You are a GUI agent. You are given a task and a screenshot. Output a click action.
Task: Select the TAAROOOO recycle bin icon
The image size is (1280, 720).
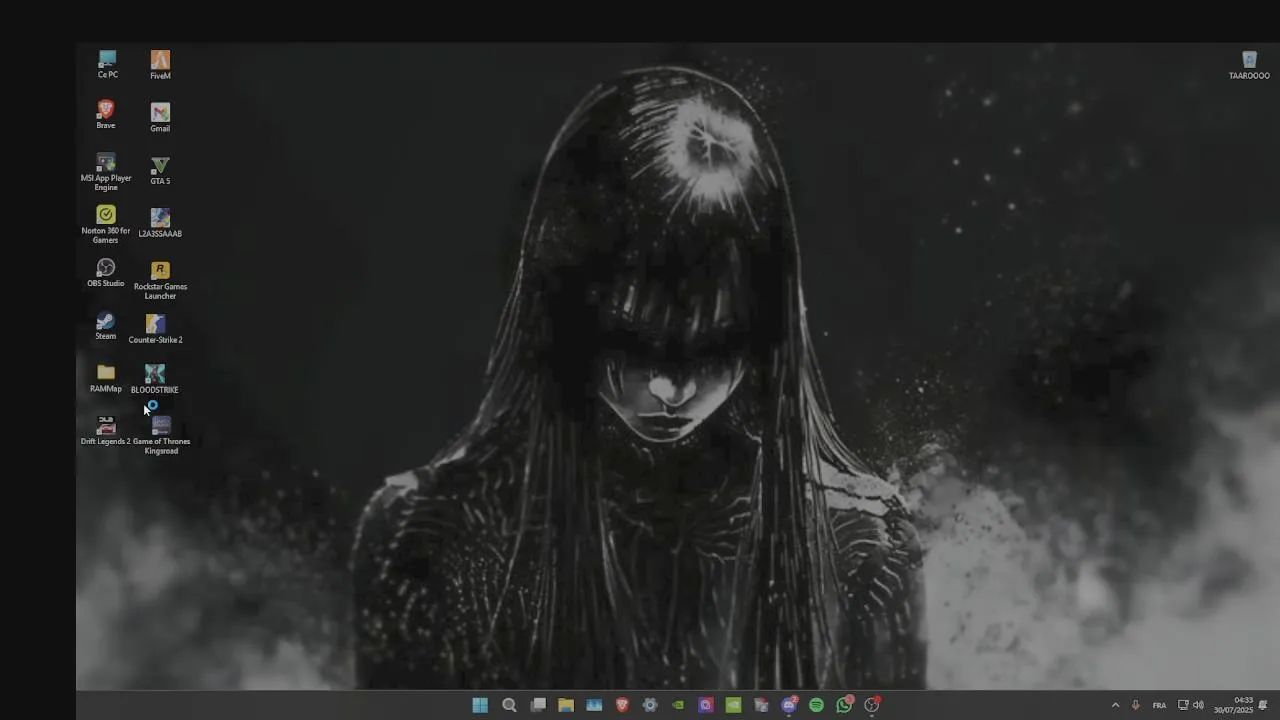click(x=1249, y=66)
